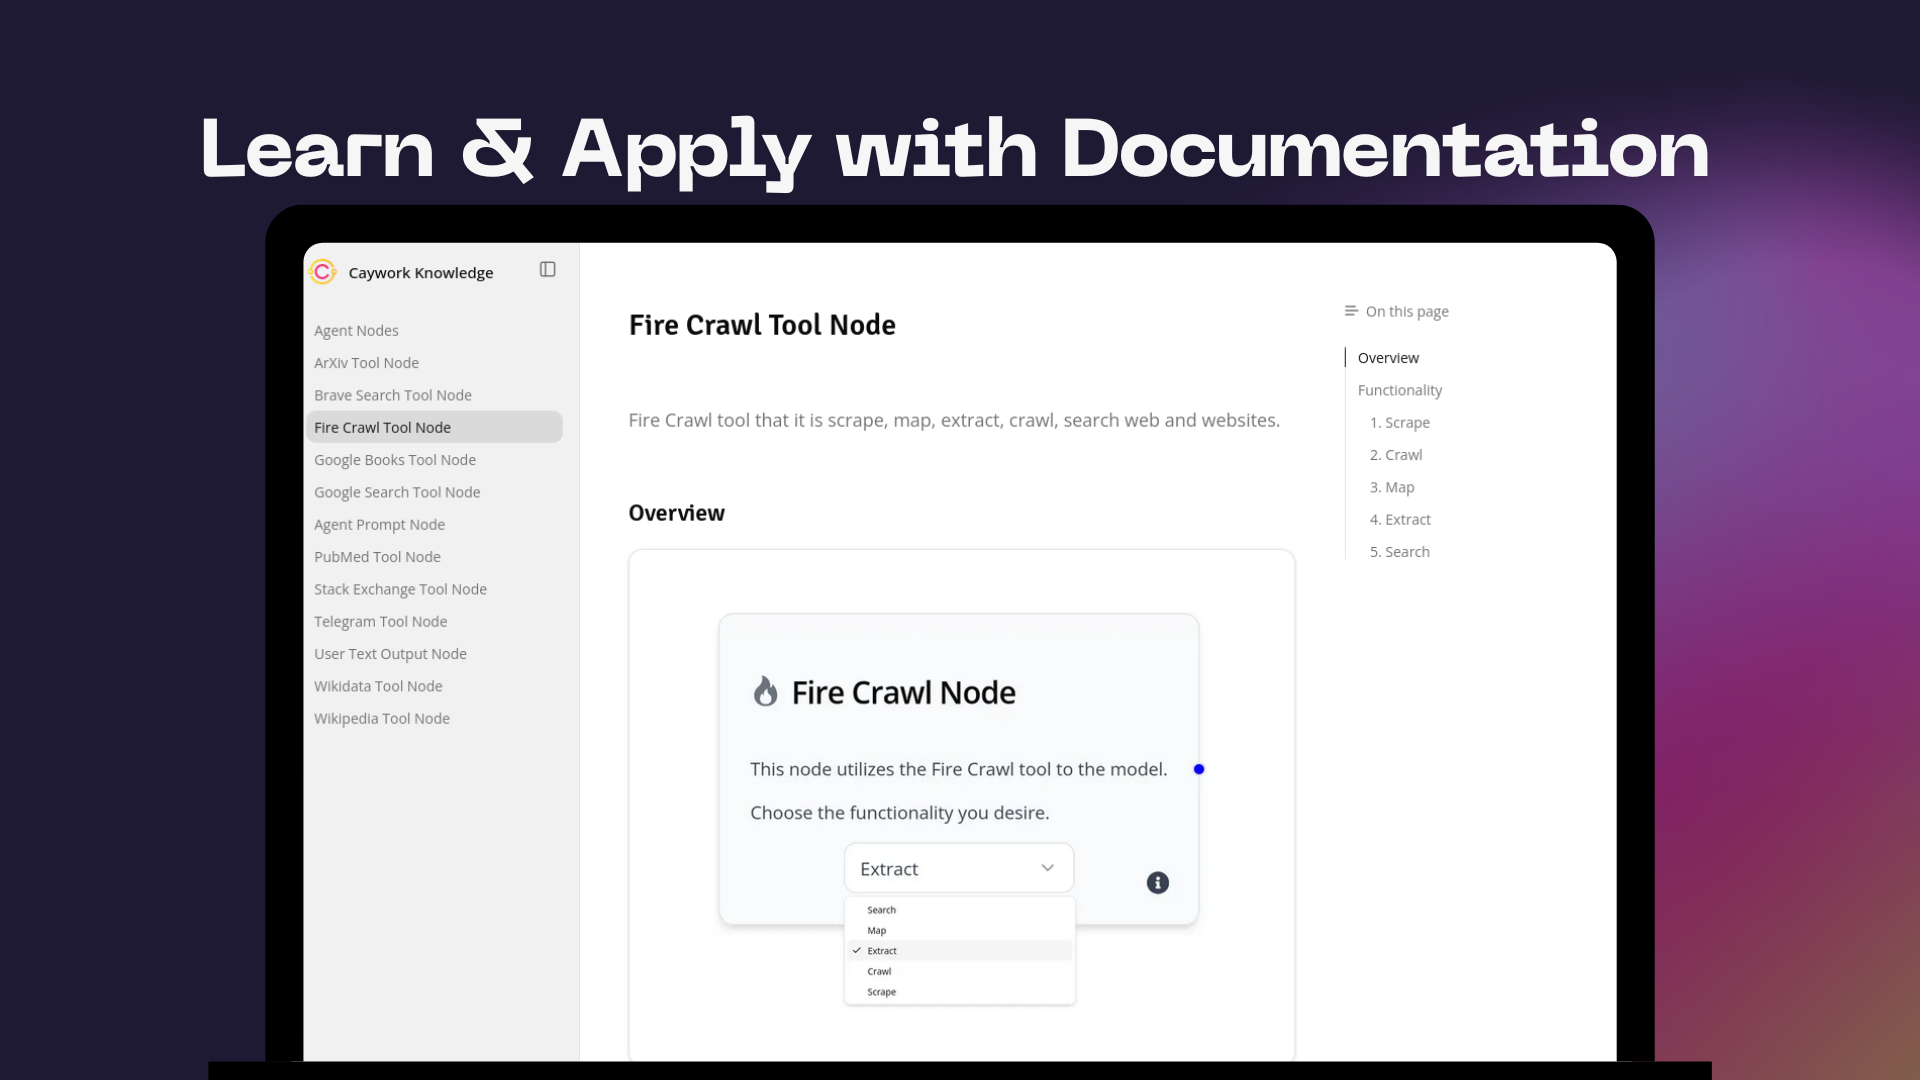Image resolution: width=1920 pixels, height=1080 pixels.
Task: Pick Scrape from the dropdown options
Action: pos(881,992)
